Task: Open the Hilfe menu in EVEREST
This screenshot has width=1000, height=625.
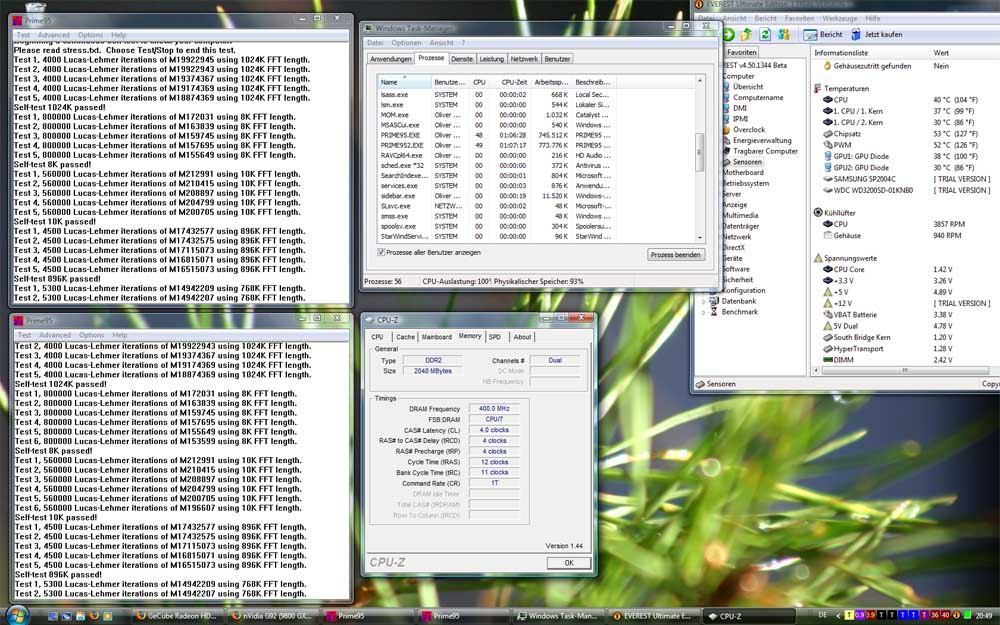Action: tap(873, 18)
